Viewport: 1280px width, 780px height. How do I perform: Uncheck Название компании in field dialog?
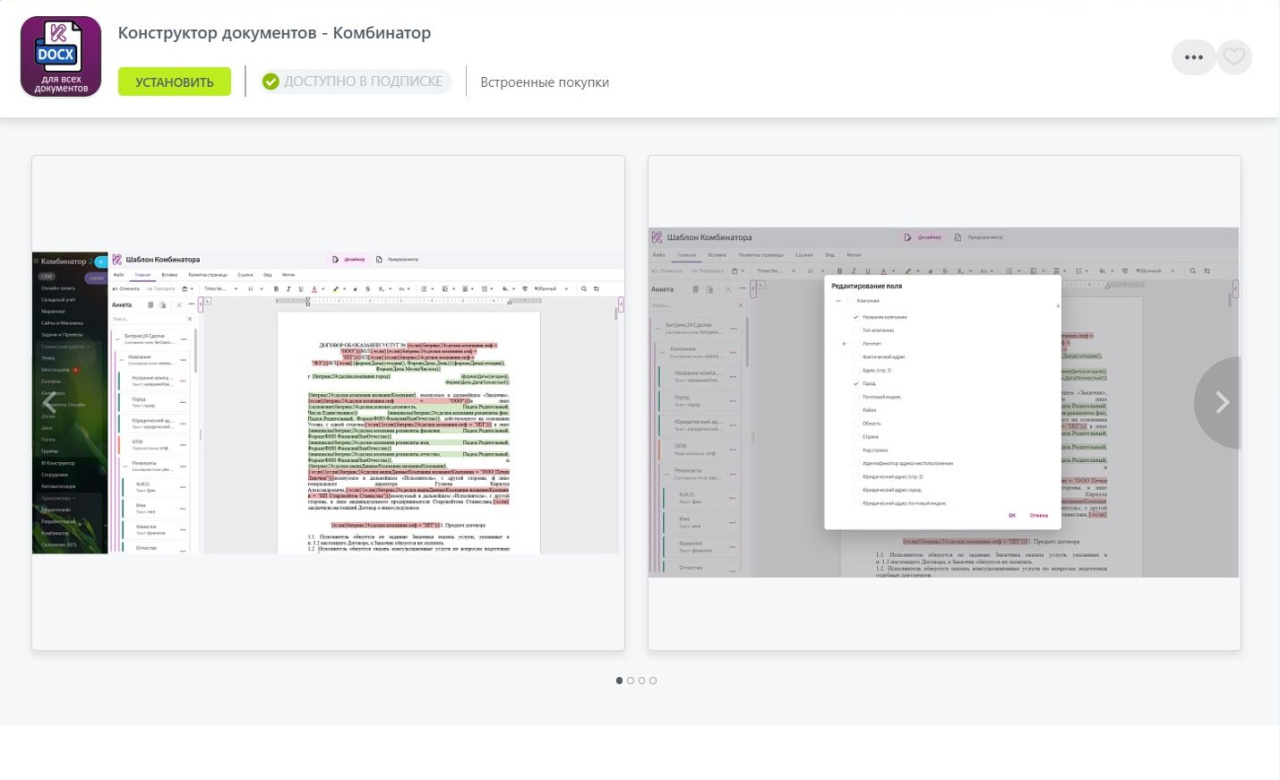[856, 317]
